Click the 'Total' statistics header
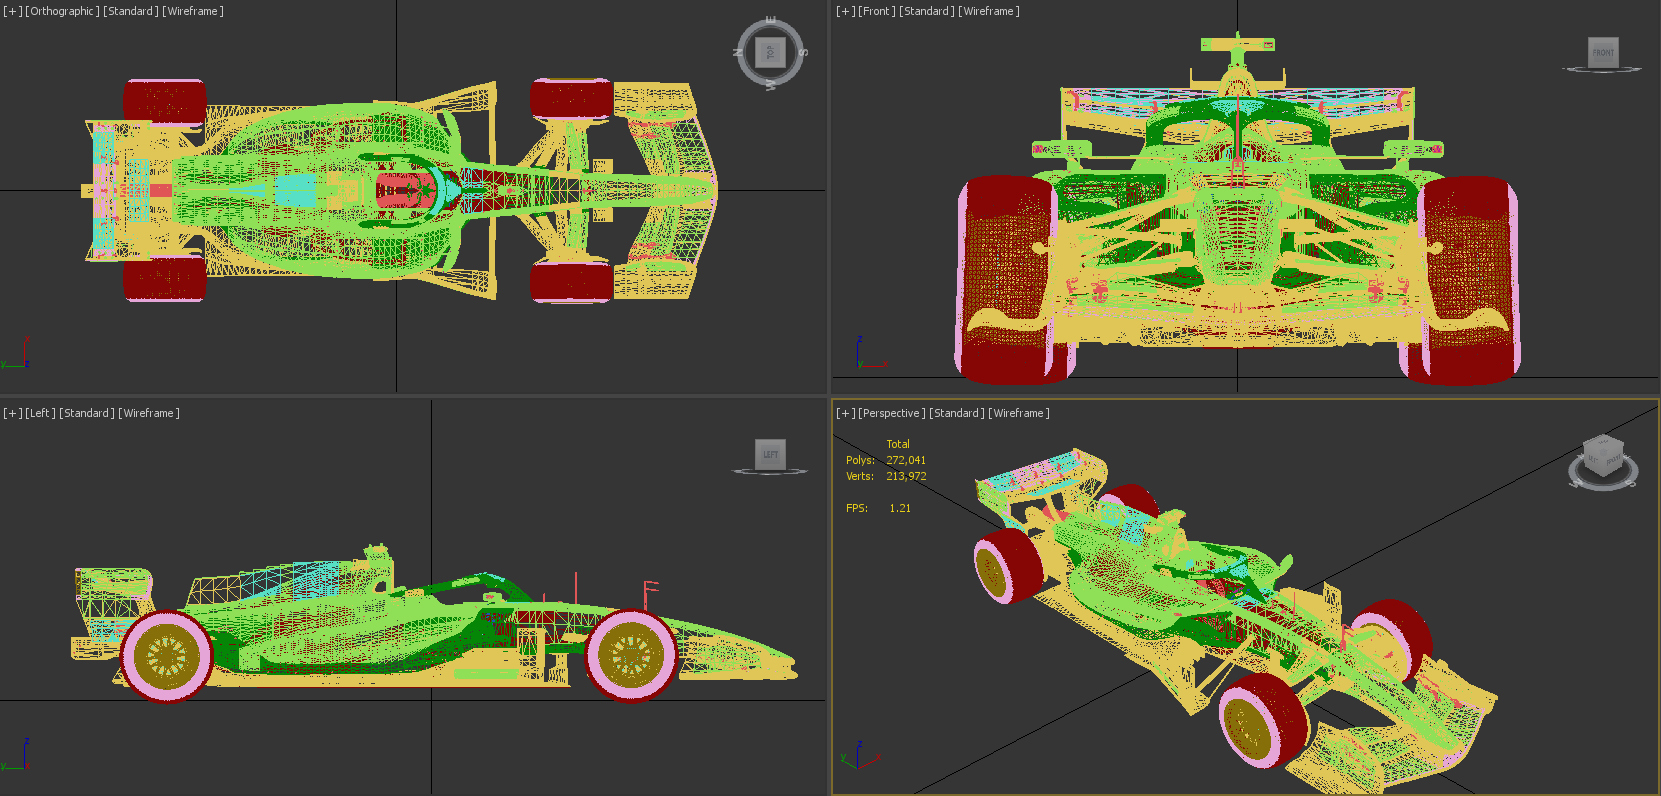Screen dimensions: 1661x796 coord(898,444)
